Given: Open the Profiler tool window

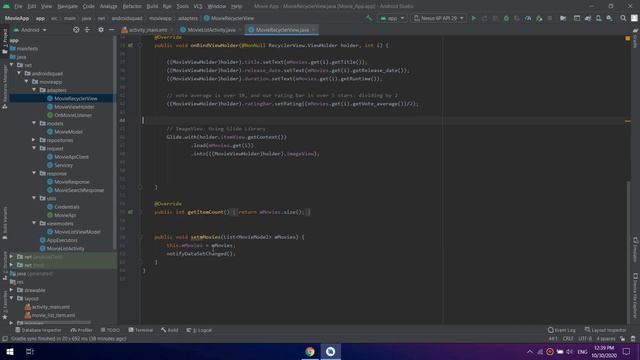Looking at the screenshot, I should coord(82,330).
